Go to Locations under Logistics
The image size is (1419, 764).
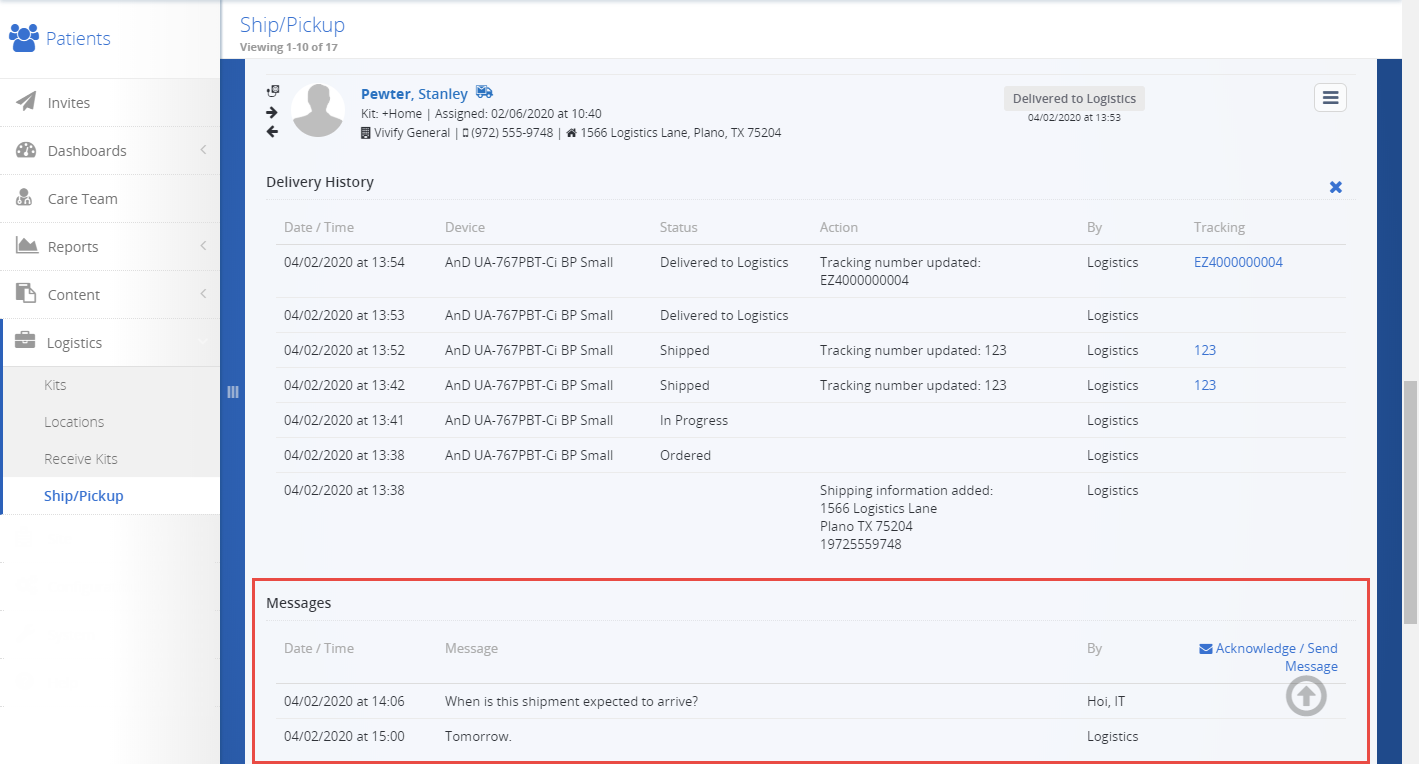(x=74, y=422)
